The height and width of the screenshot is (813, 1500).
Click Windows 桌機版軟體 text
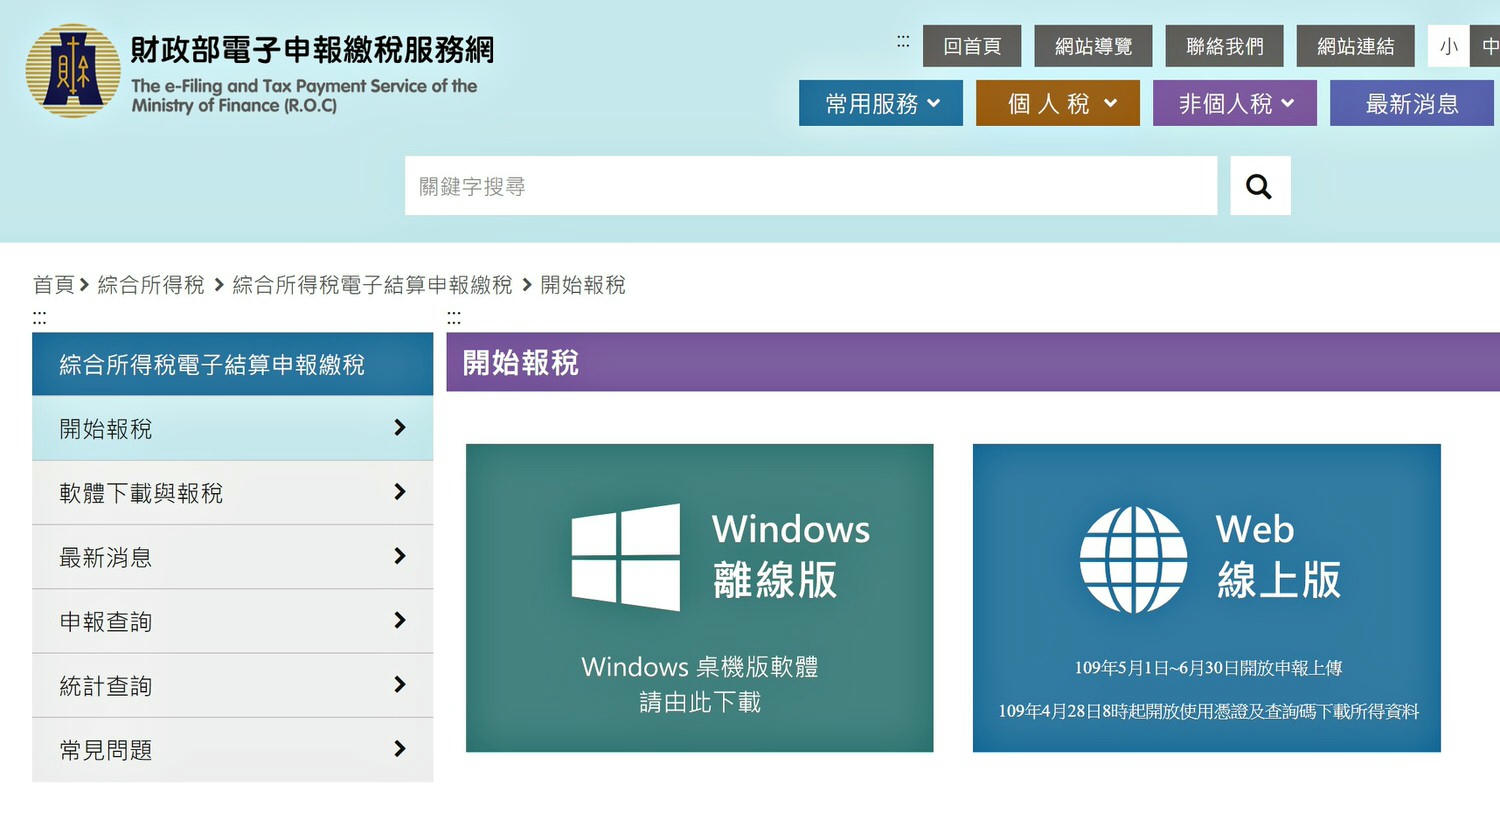pos(700,667)
